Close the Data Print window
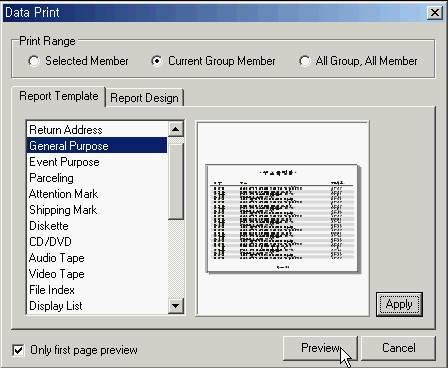The width and height of the screenshot is (448, 368). point(435,13)
